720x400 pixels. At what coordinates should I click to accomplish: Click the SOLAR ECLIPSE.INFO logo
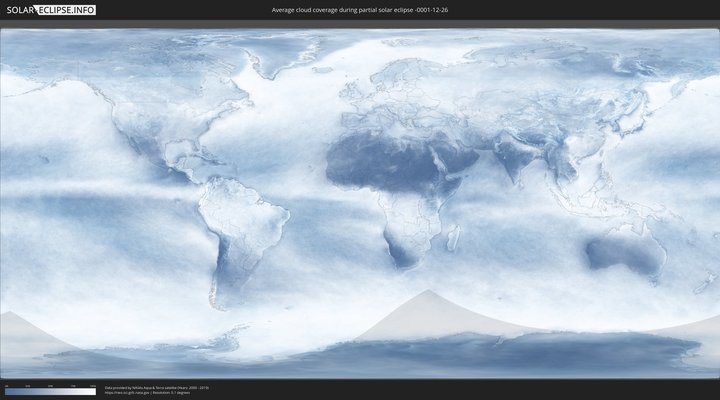[x=50, y=10]
